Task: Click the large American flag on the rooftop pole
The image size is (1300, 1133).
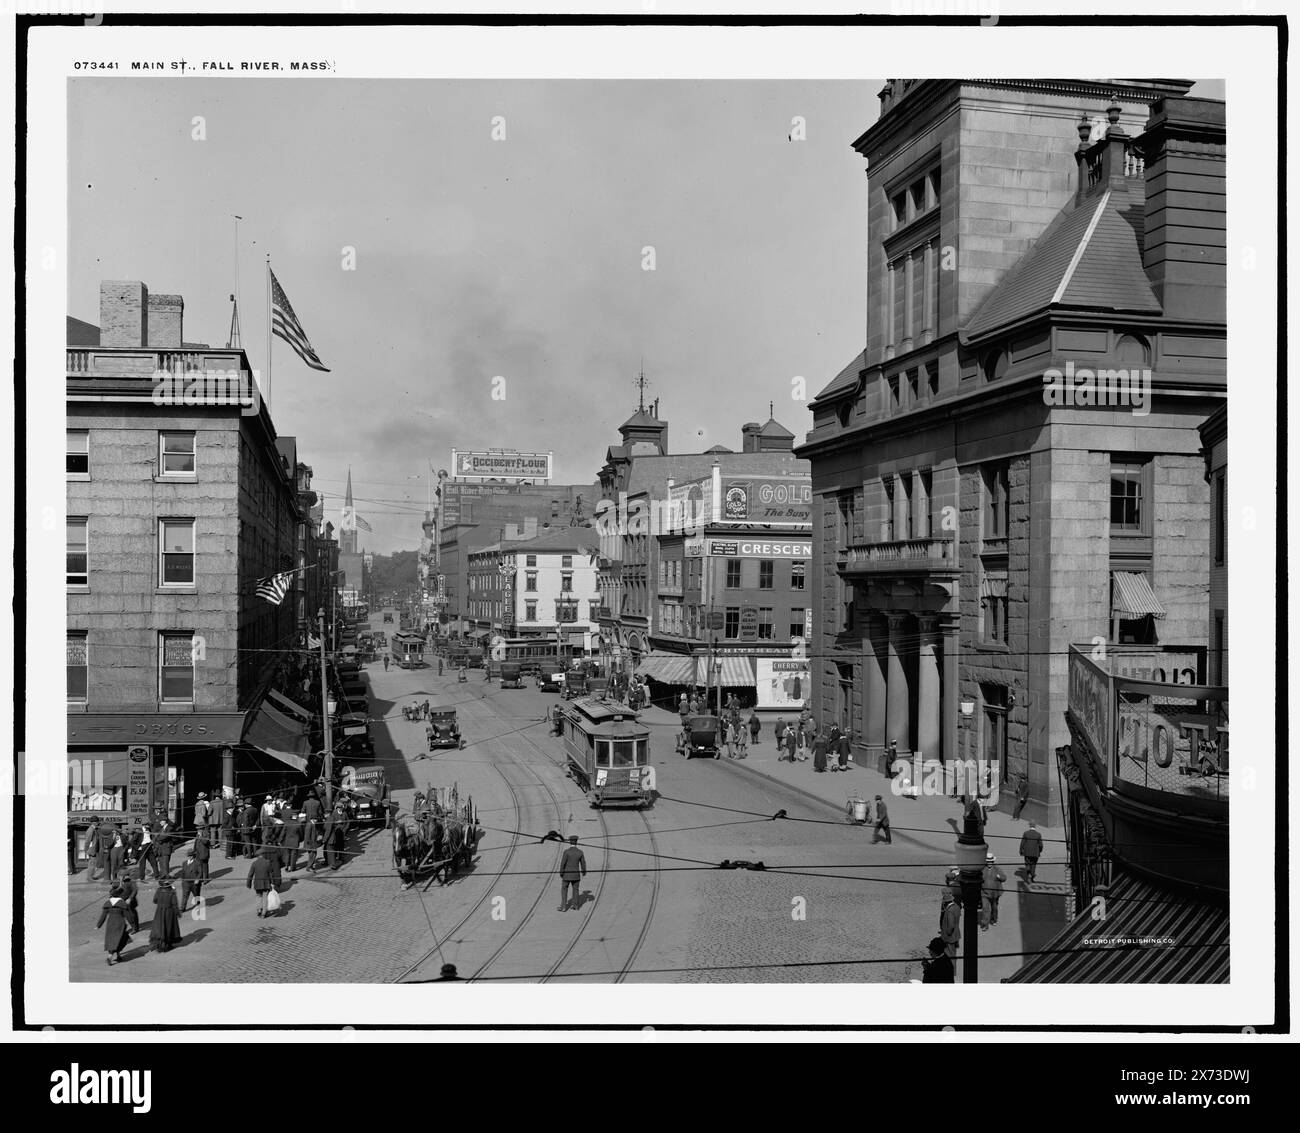Action: (297, 319)
